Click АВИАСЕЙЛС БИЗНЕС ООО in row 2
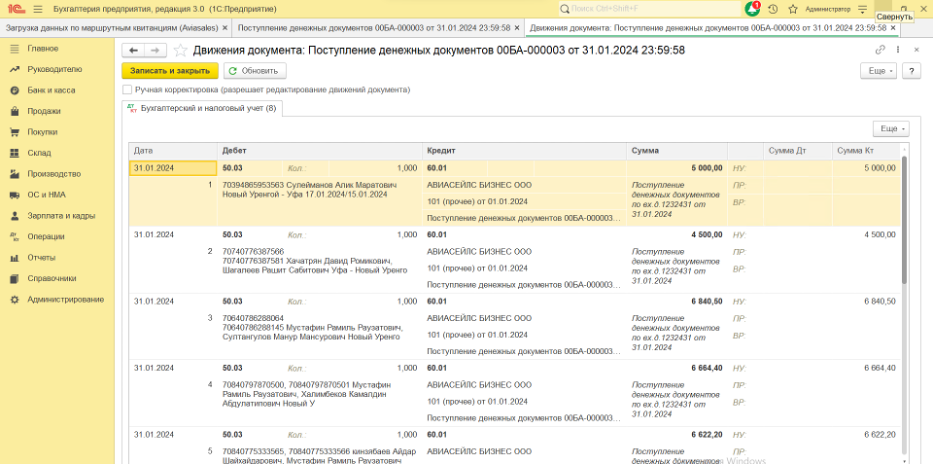This screenshot has width=934, height=464. pyautogui.click(x=480, y=251)
